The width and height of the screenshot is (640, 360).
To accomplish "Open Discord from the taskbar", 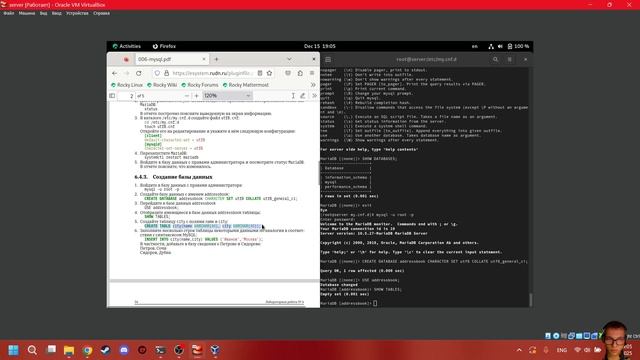I will coord(124,350).
